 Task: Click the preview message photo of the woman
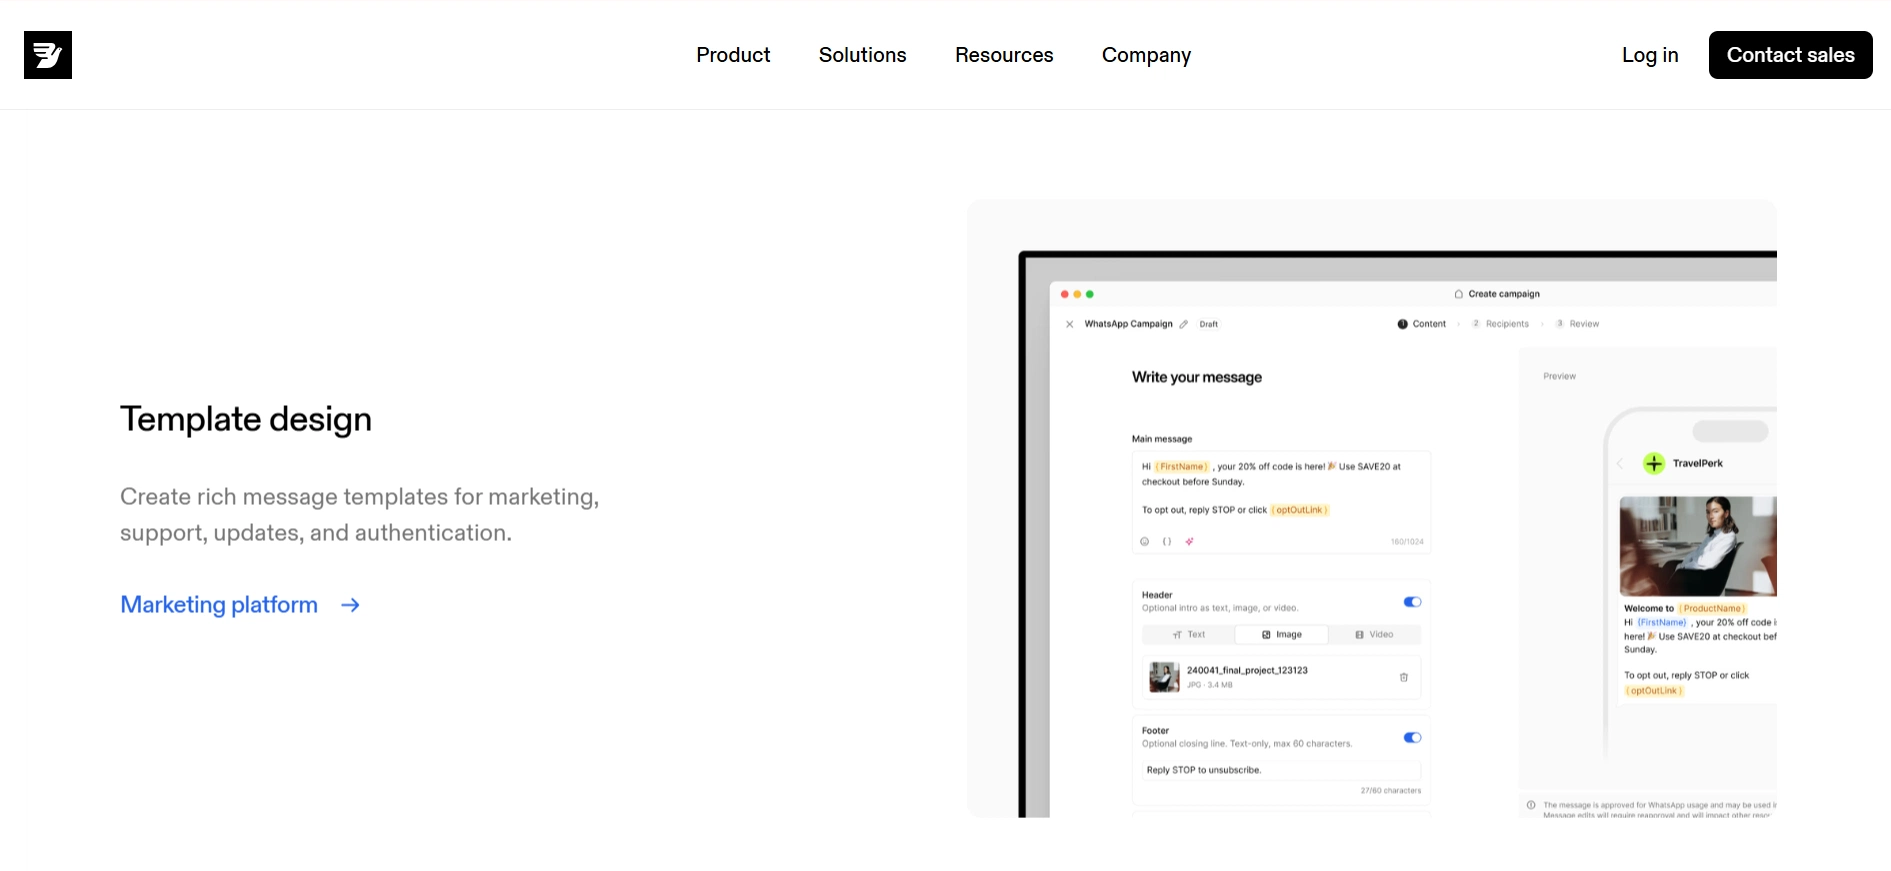[1698, 546]
